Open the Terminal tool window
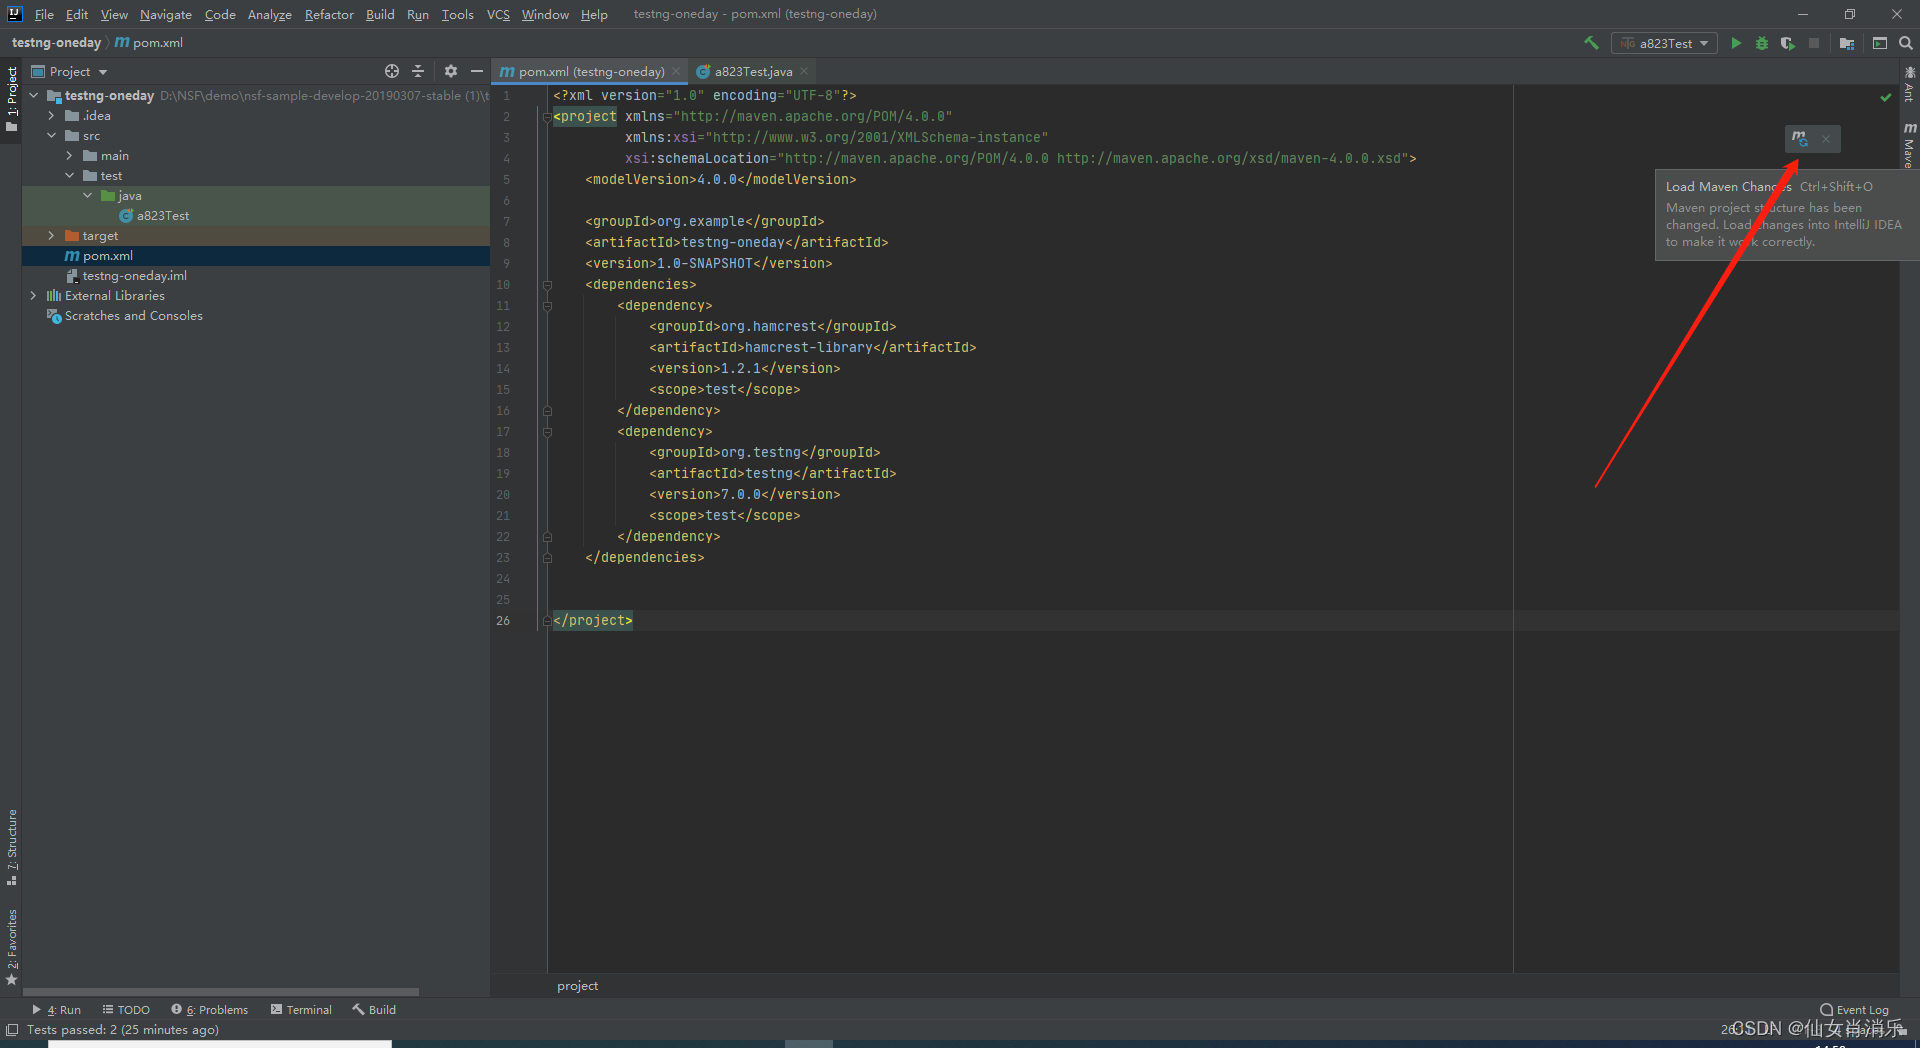The image size is (1920, 1048). pos(301,1010)
